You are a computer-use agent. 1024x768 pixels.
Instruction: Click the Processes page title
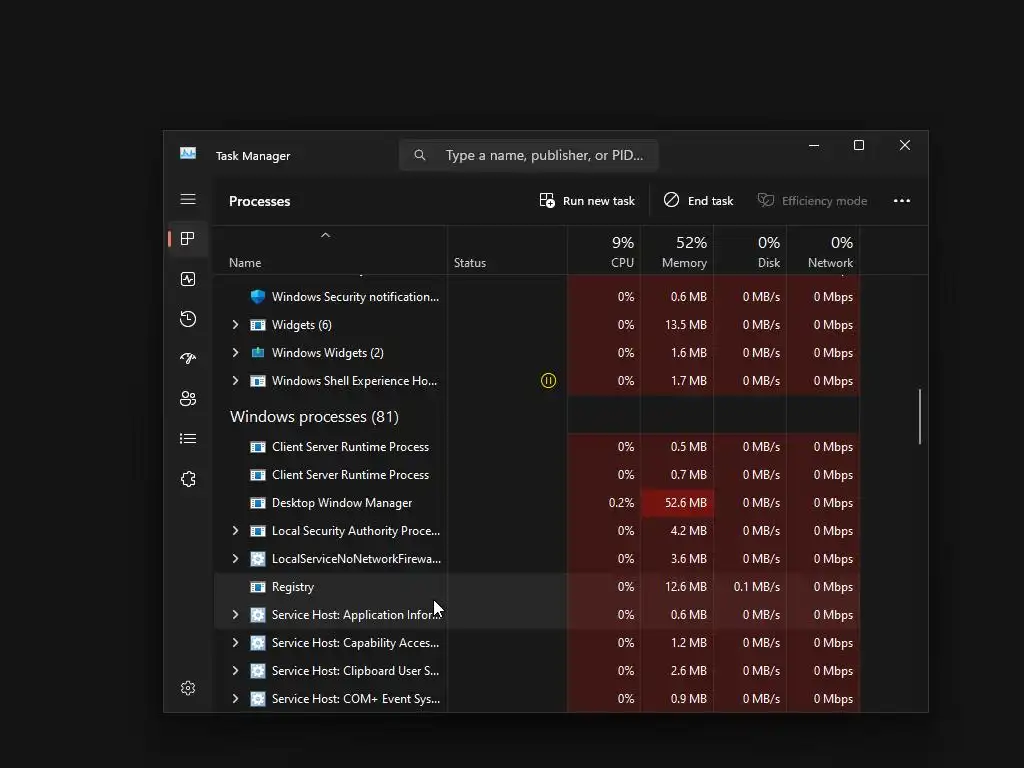(x=259, y=201)
